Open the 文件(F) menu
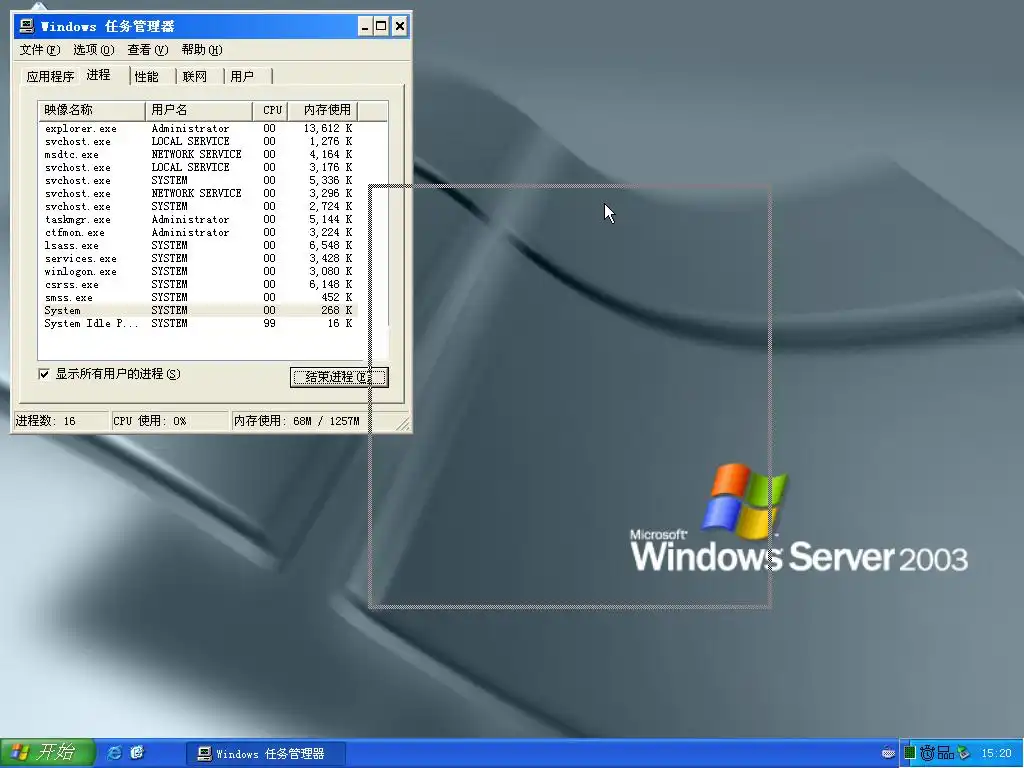This screenshot has height=768, width=1024. pyautogui.click(x=40, y=50)
